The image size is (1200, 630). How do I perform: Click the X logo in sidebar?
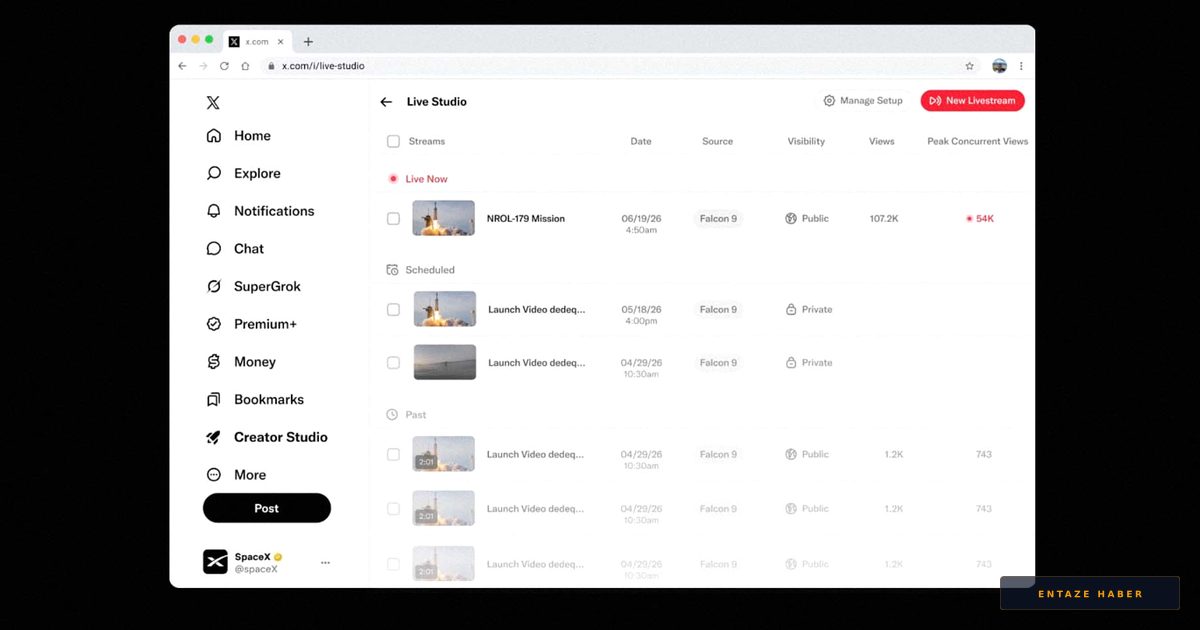coord(213,102)
